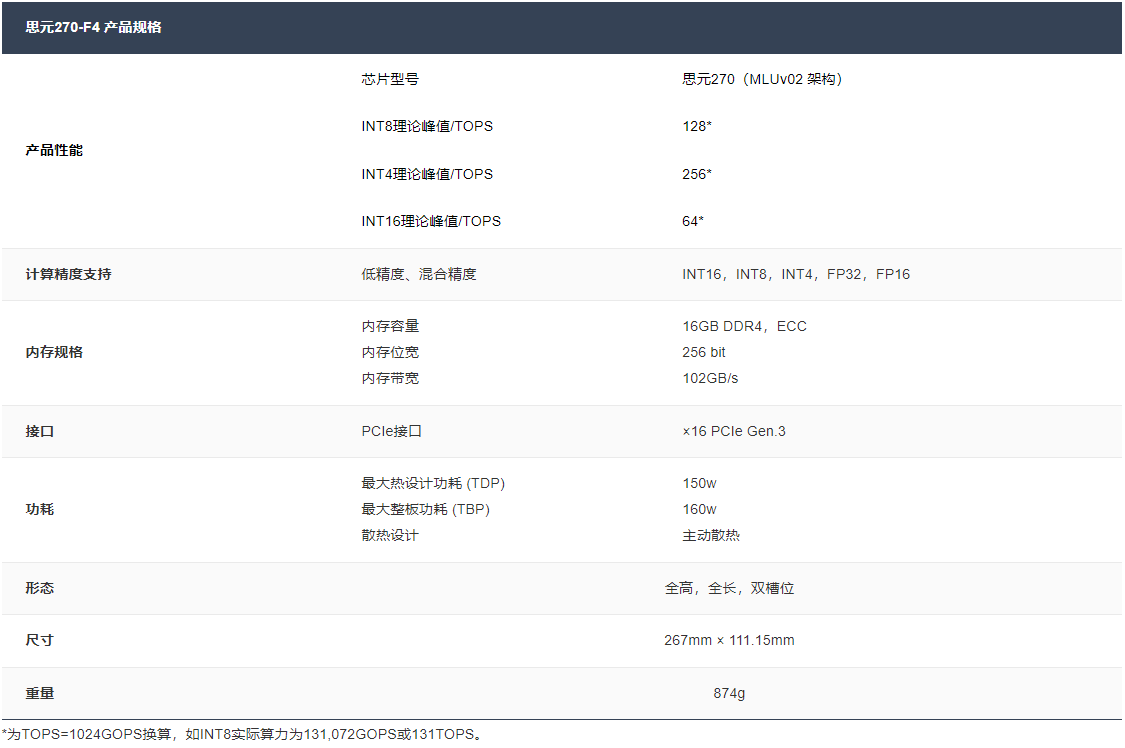This screenshot has height=748, width=1125.
Task: Click the 内存位宽 label
Action: pos(390,352)
